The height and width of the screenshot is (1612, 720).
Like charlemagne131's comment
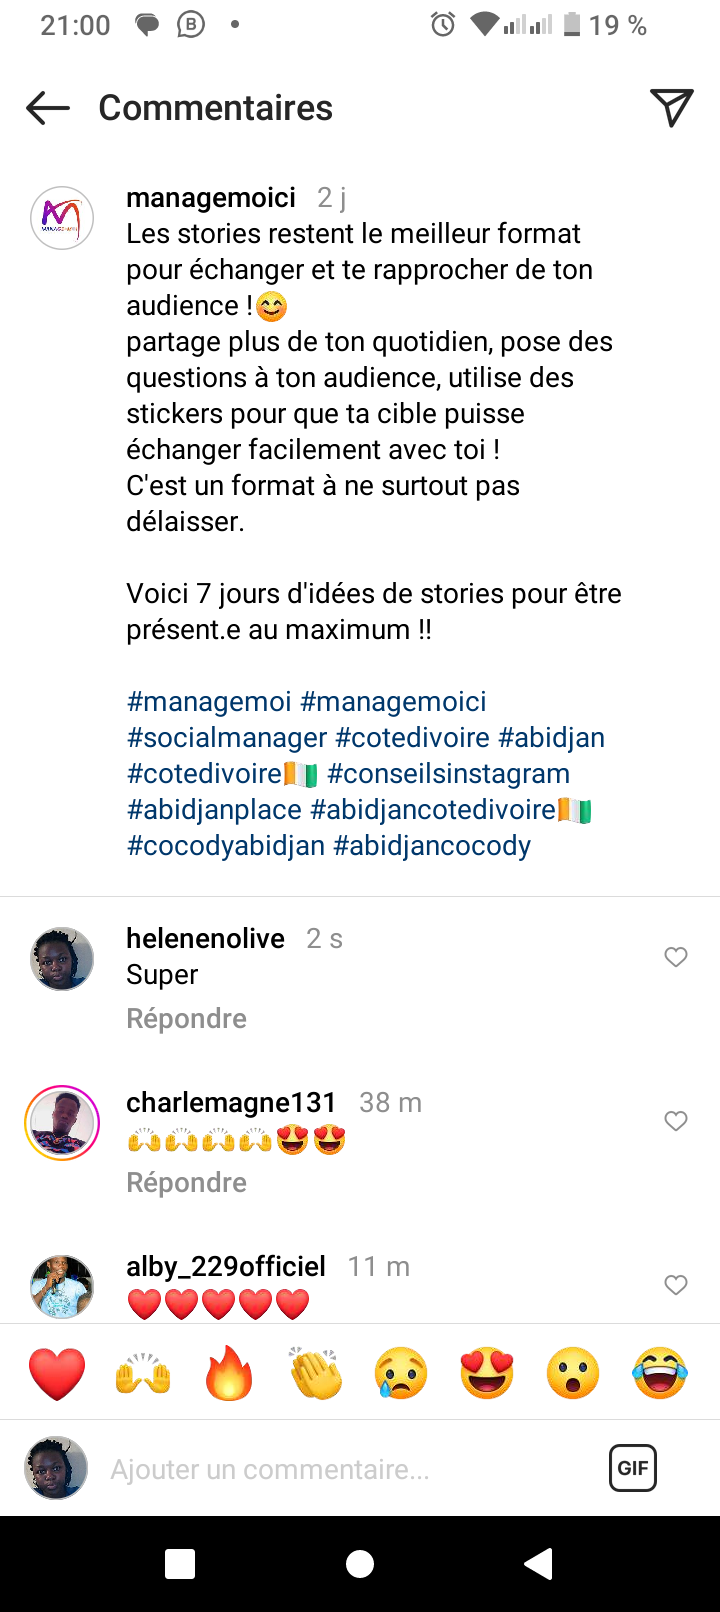(676, 1121)
